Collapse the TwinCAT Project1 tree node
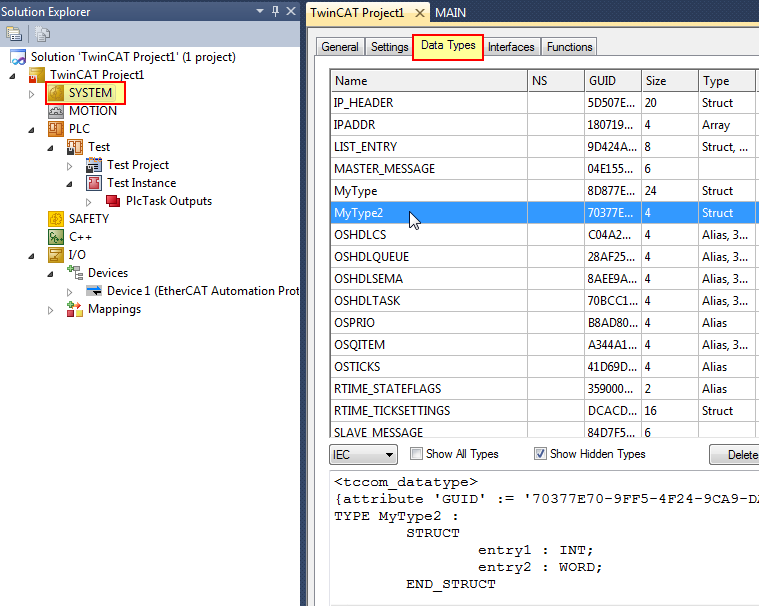759x606 pixels. pos(13,76)
